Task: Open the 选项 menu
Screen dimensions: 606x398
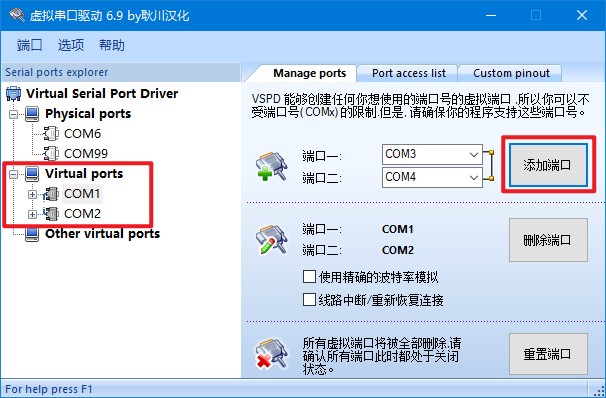Action: 71,45
